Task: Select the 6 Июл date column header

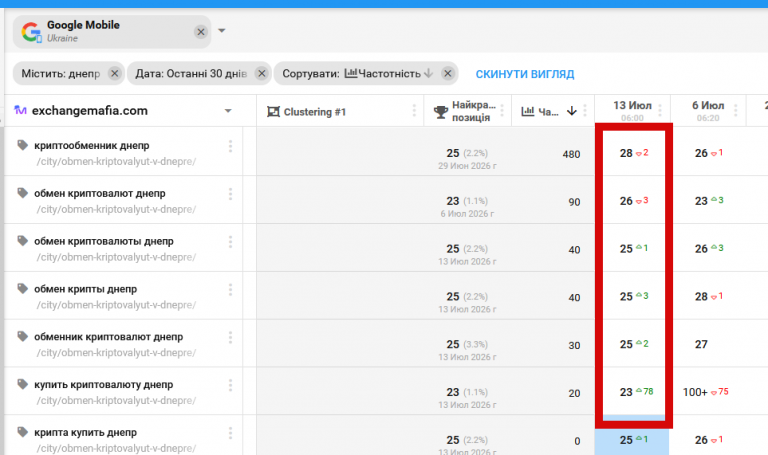Action: [708, 111]
